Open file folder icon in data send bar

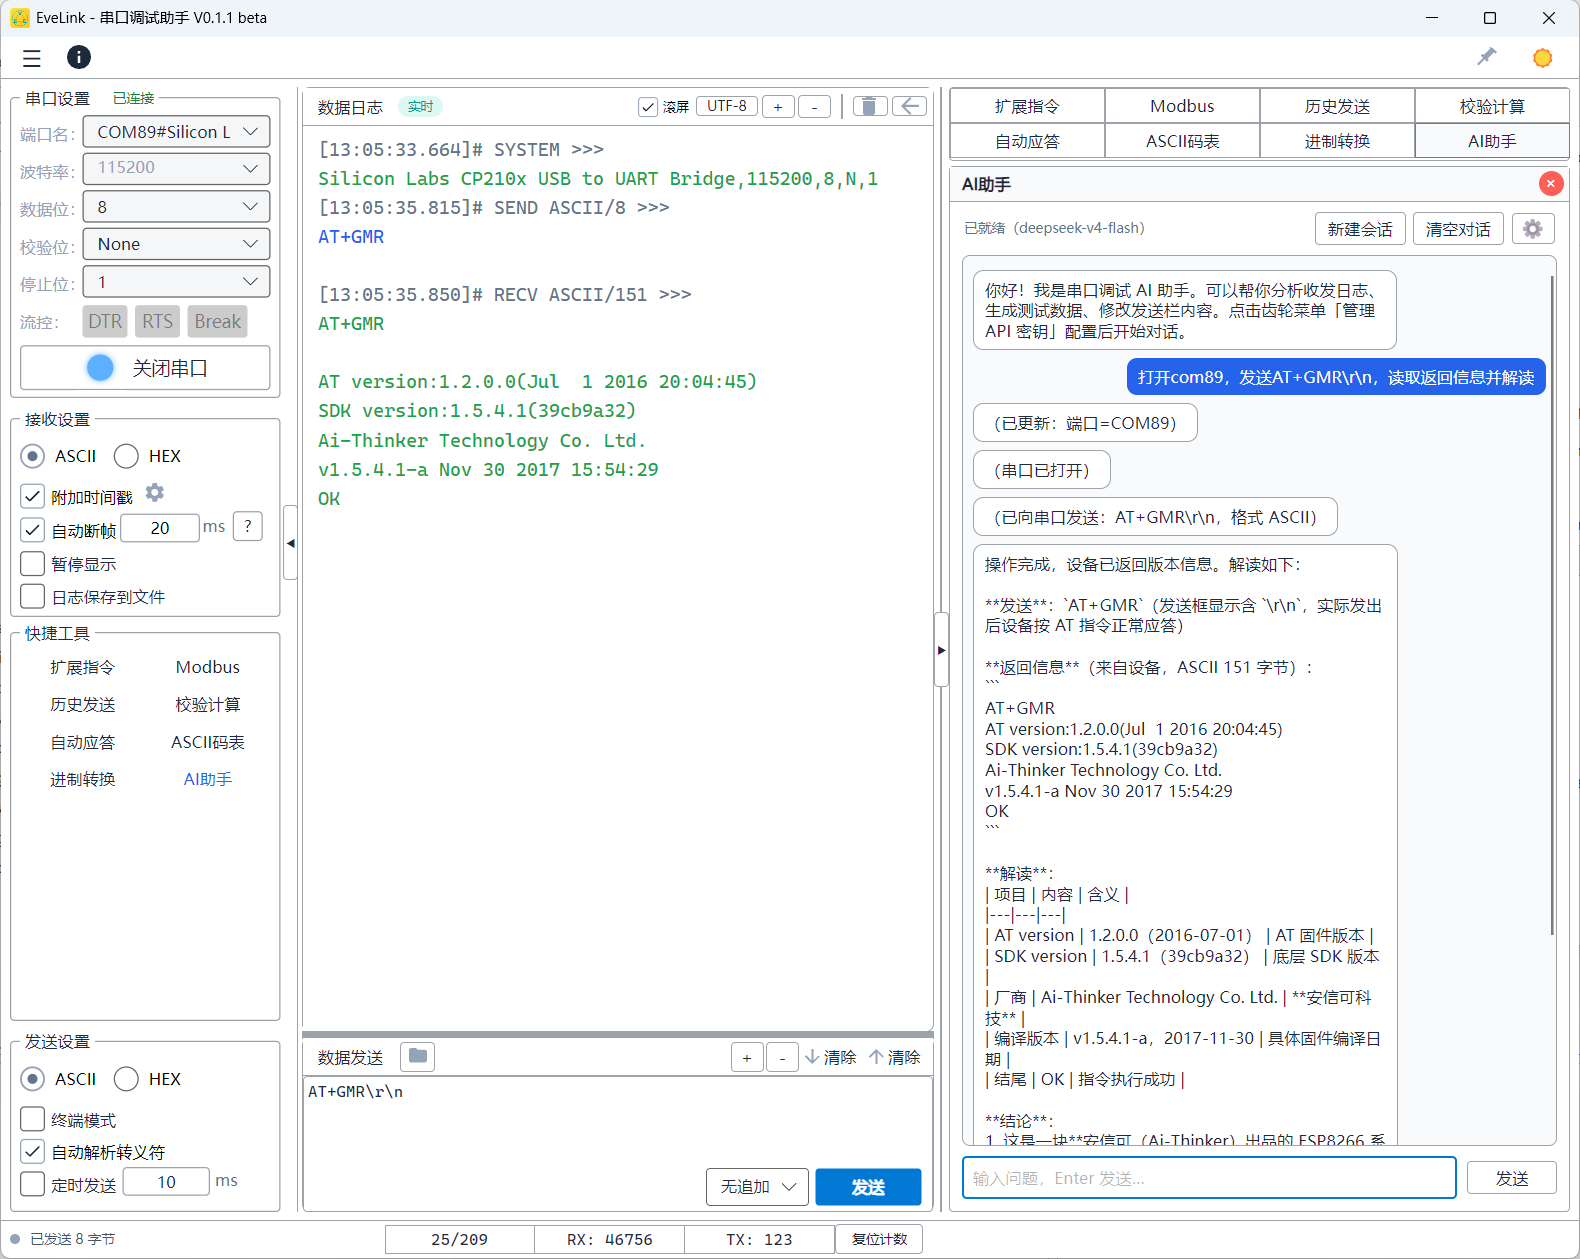(x=418, y=1057)
